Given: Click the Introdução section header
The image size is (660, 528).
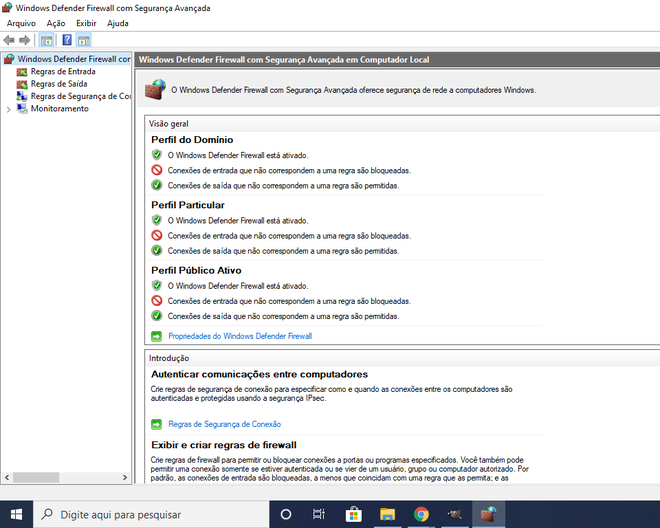Looking at the screenshot, I should pyautogui.click(x=169, y=358).
